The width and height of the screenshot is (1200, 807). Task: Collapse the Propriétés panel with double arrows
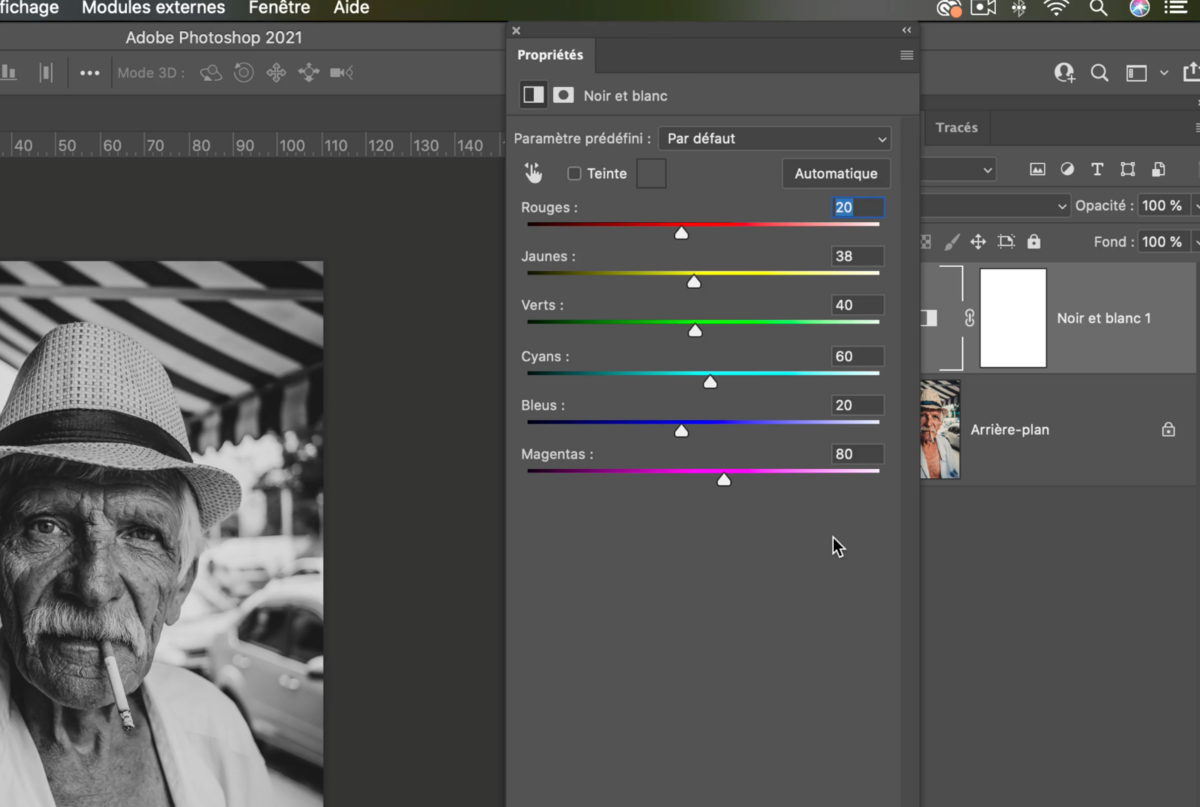coord(906,31)
